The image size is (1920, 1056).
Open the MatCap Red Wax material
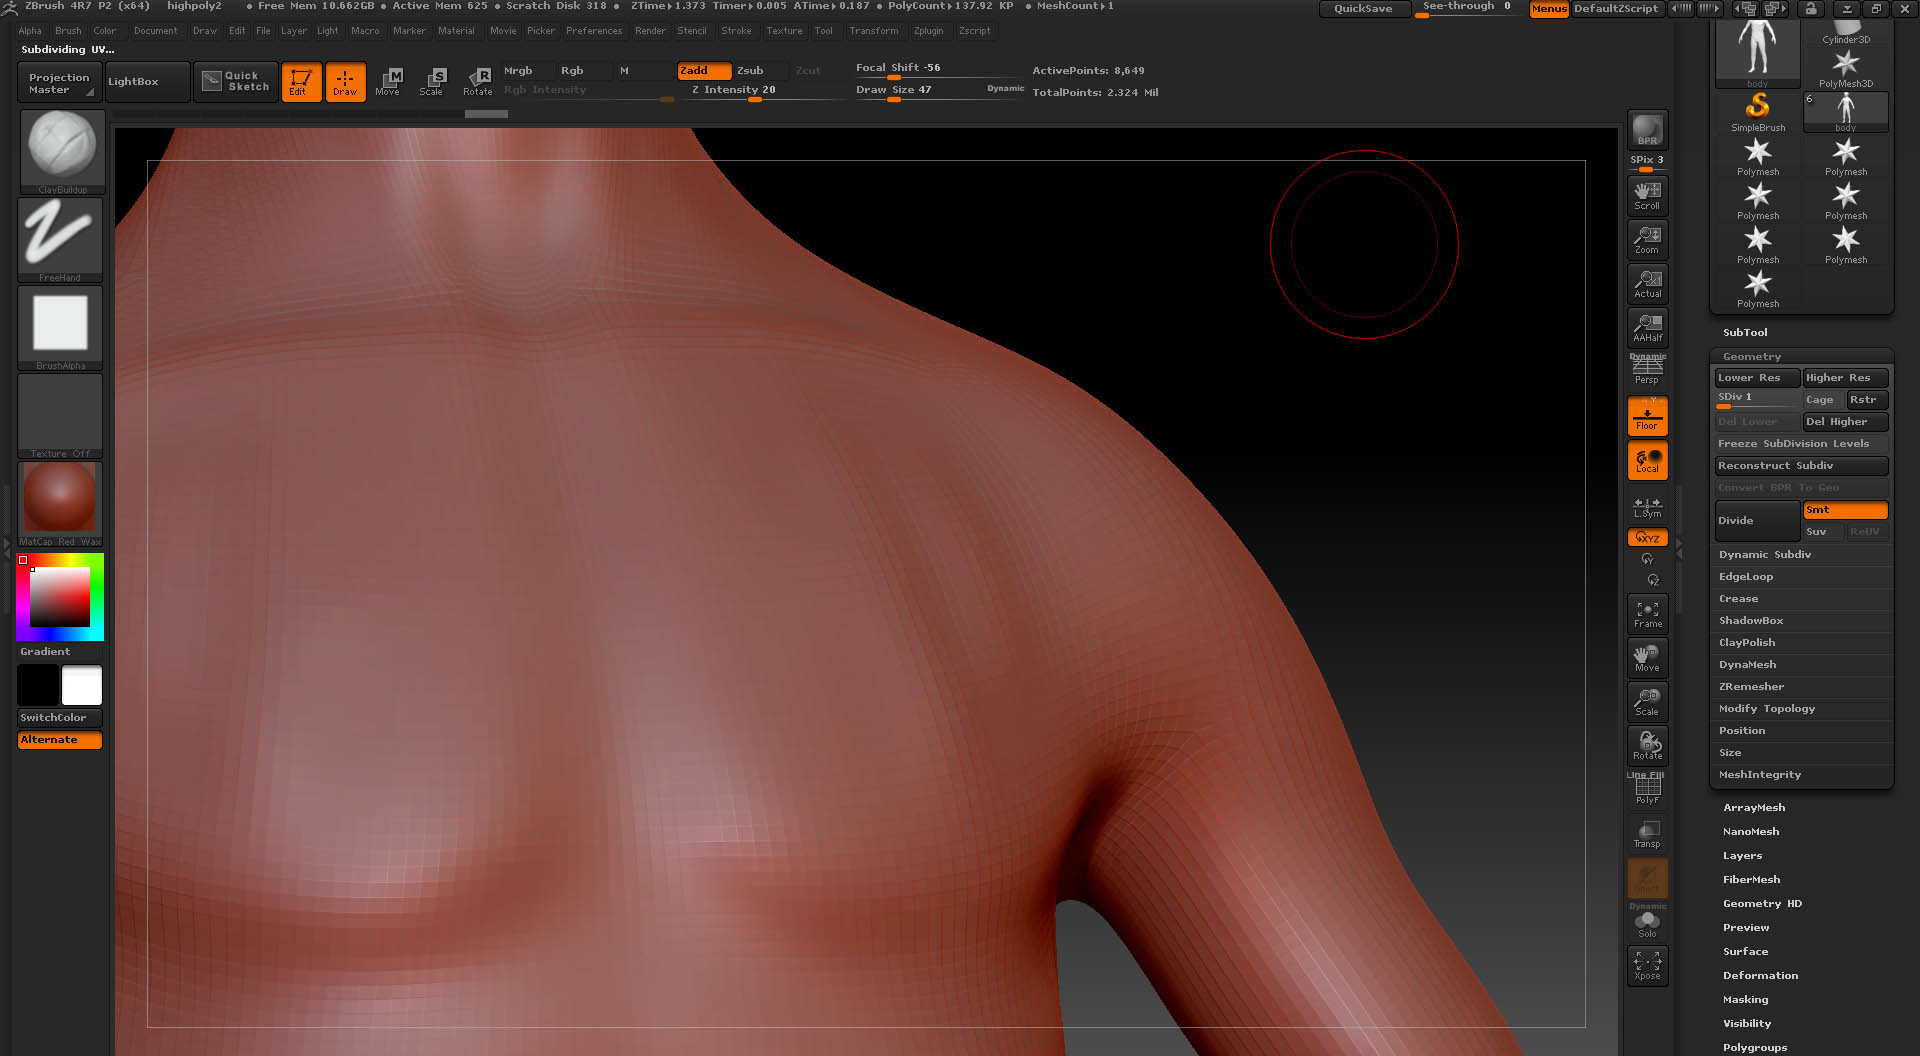60,504
